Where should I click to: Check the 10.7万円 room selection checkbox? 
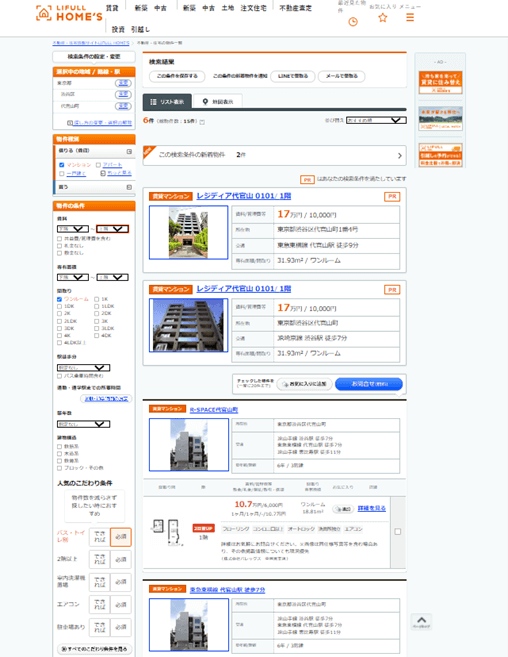(x=397, y=531)
